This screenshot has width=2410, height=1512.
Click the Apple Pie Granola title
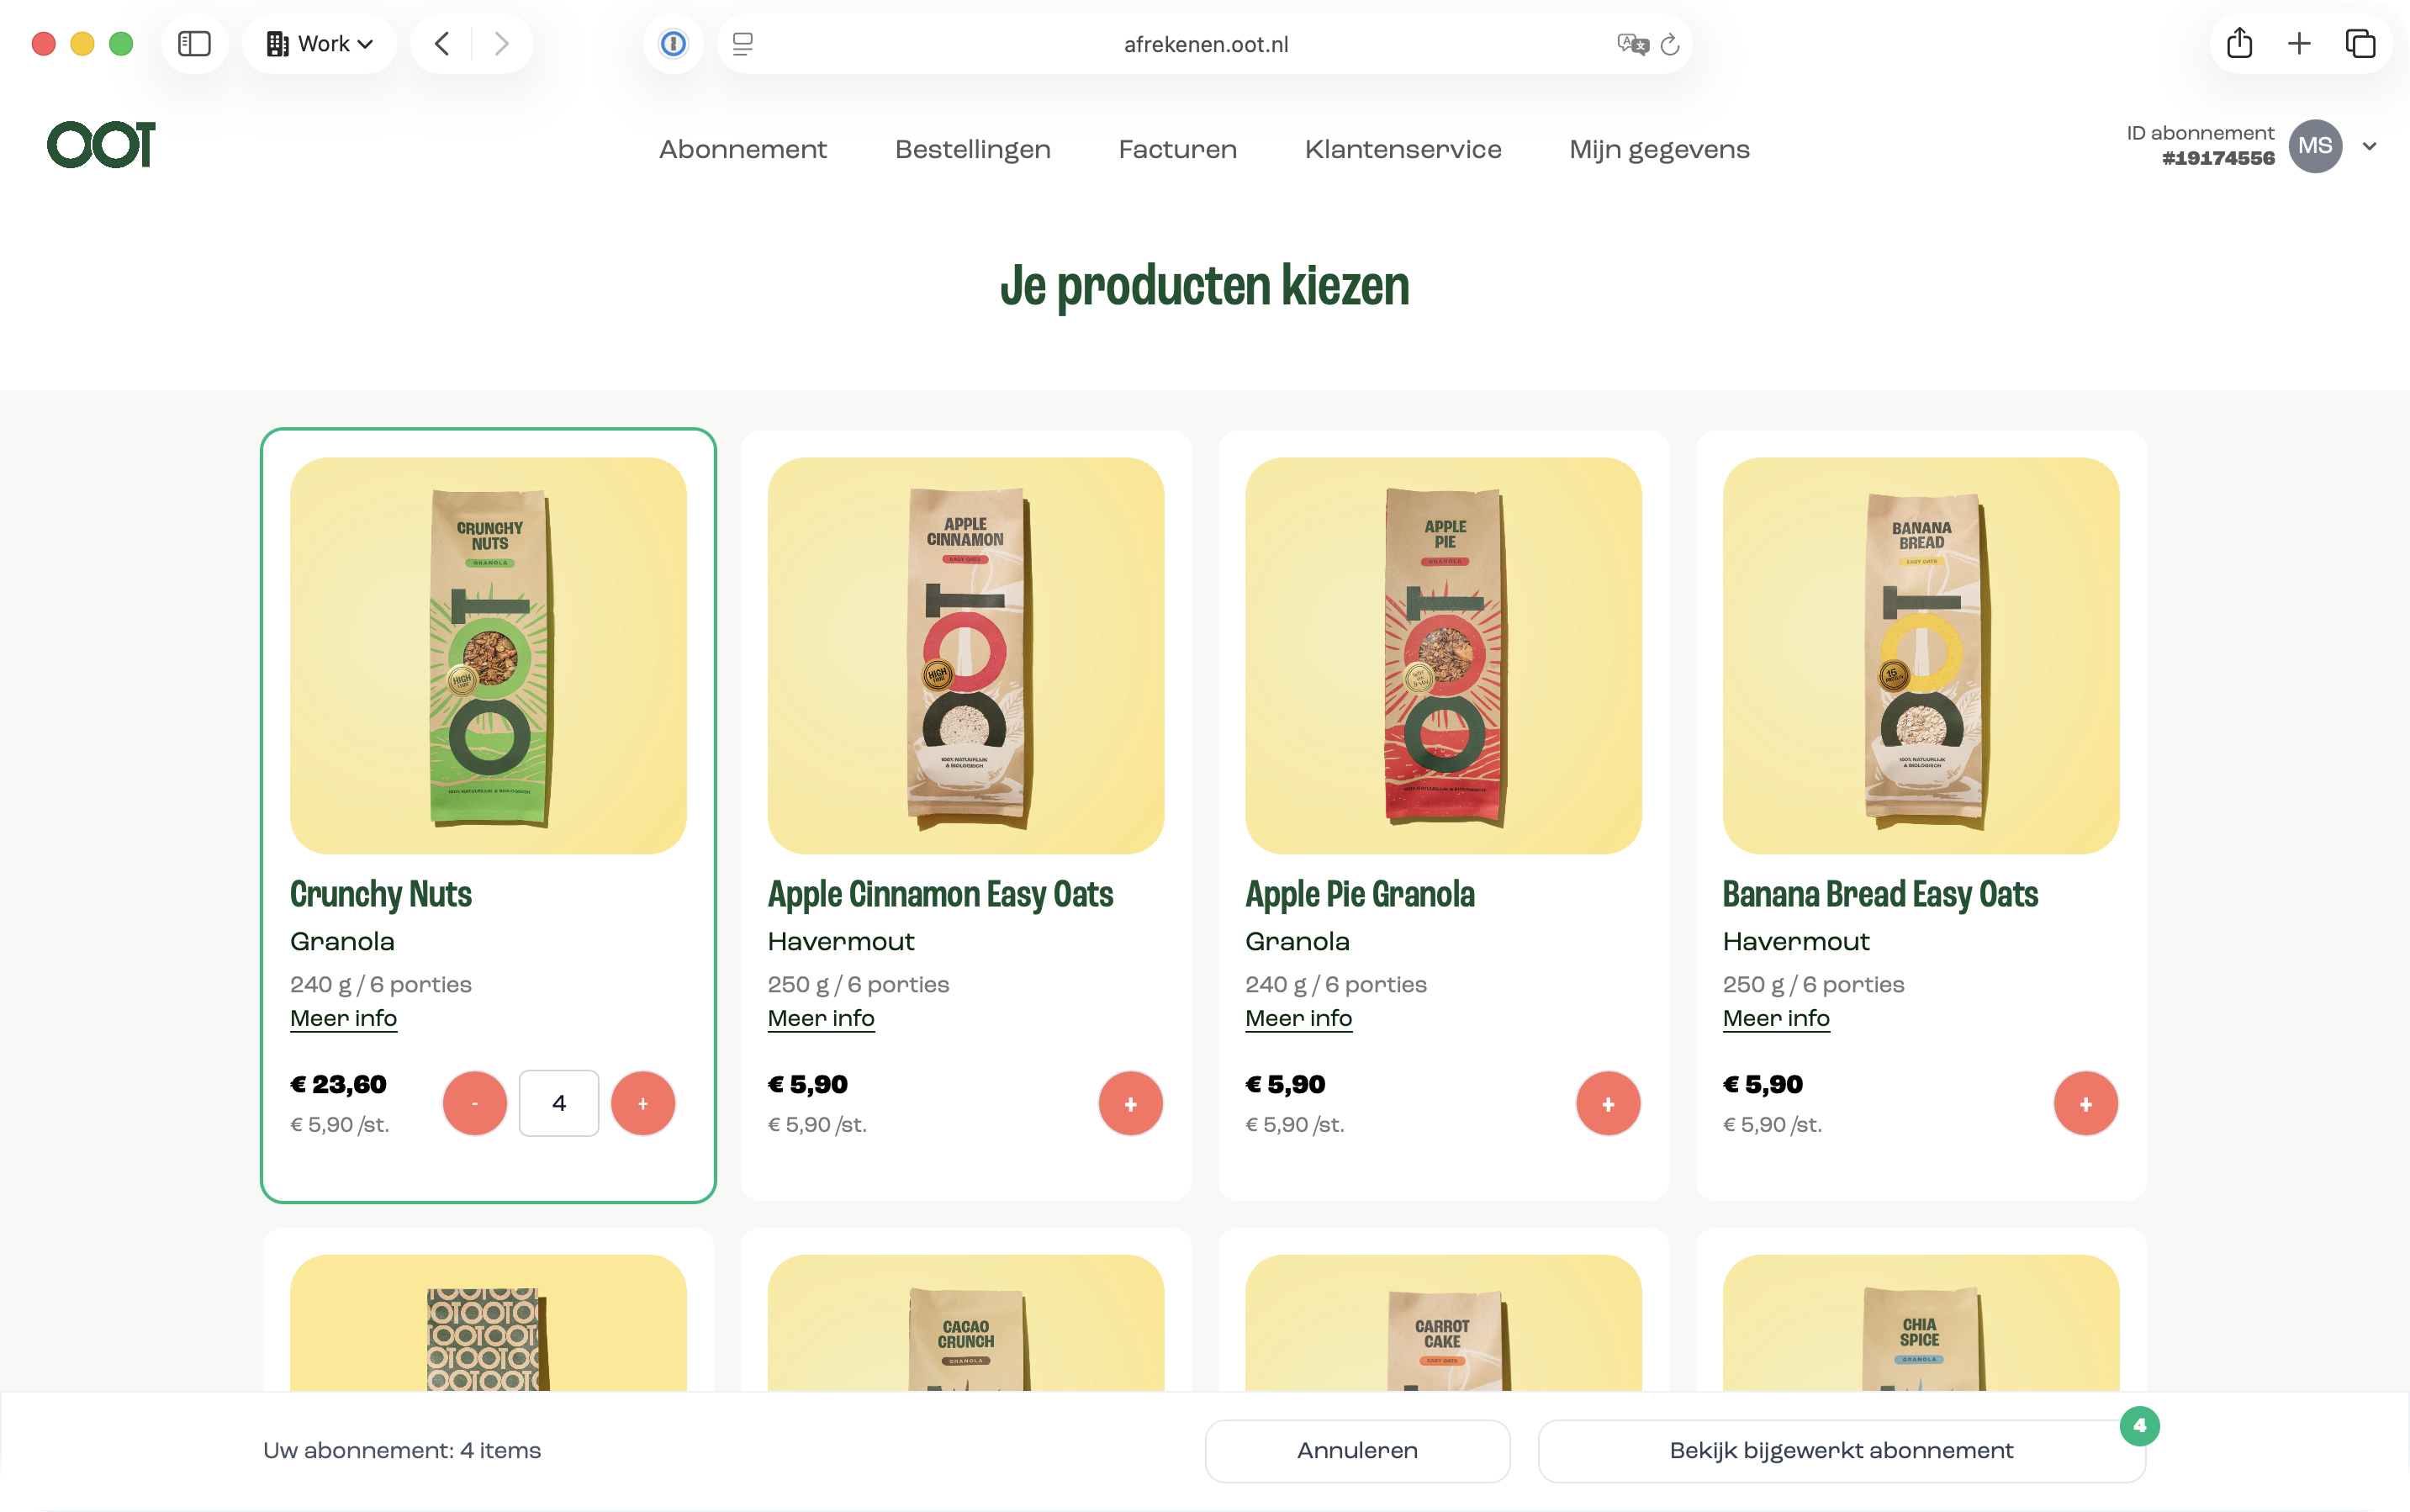pos(1359,894)
